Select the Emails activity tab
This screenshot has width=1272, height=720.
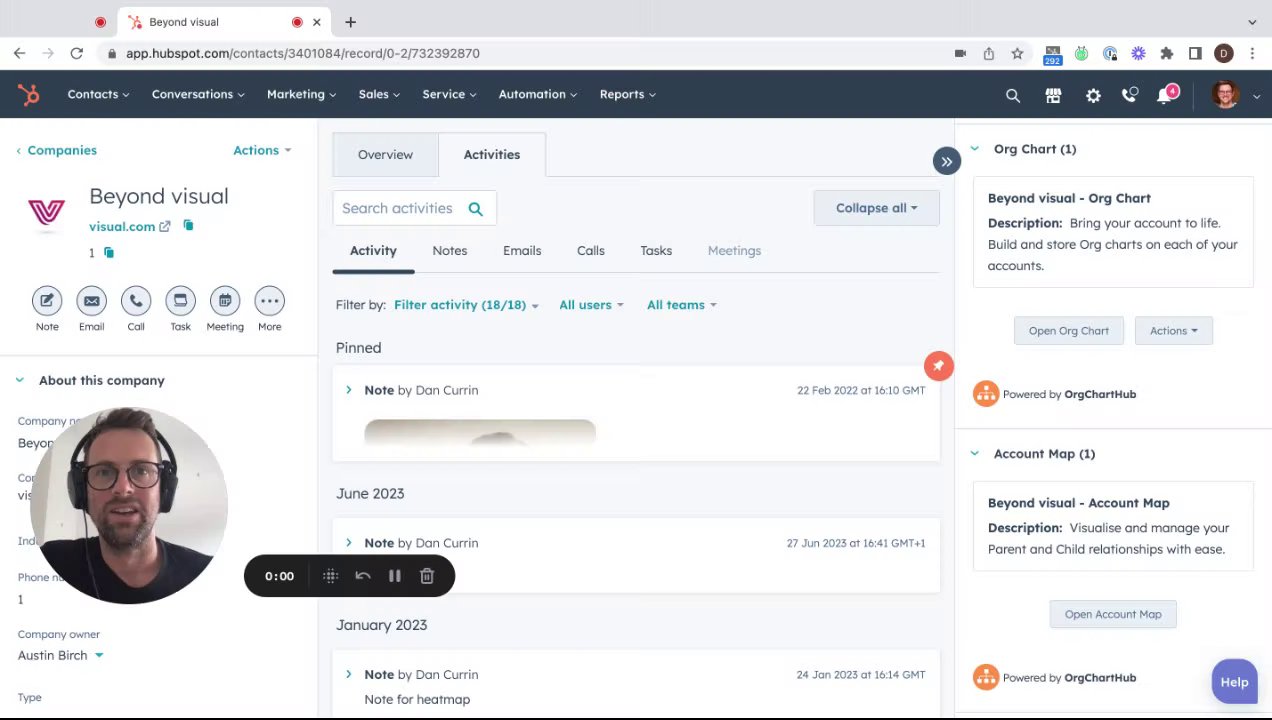pos(522,251)
